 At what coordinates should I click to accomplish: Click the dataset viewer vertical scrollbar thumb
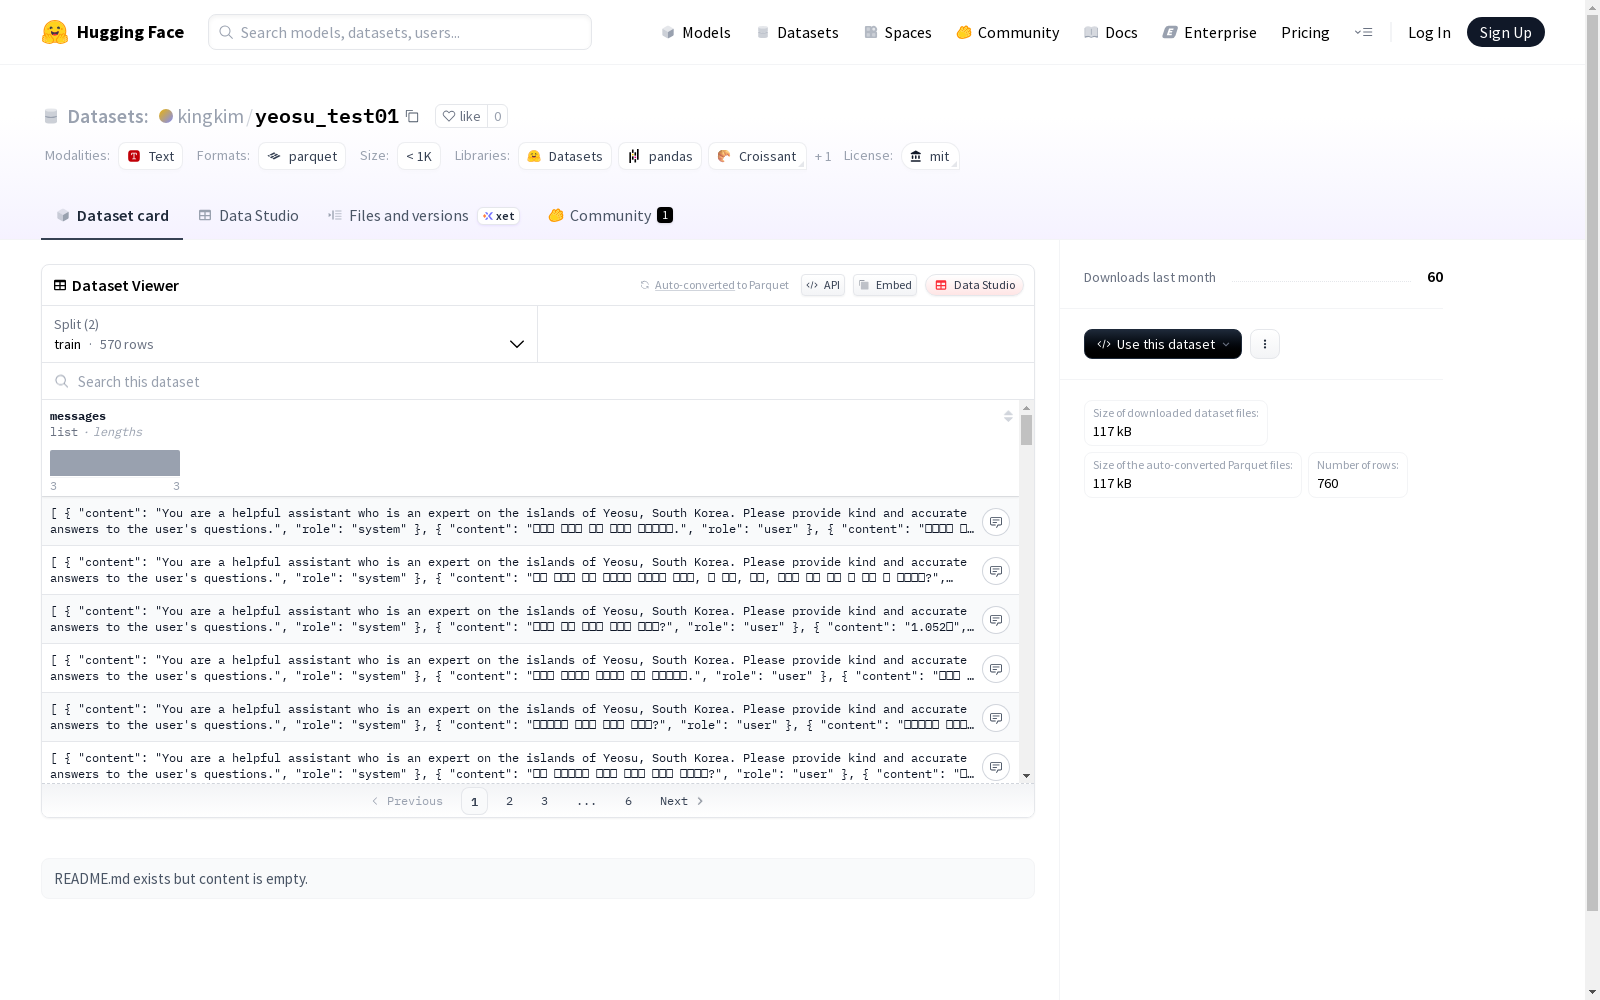1026,430
